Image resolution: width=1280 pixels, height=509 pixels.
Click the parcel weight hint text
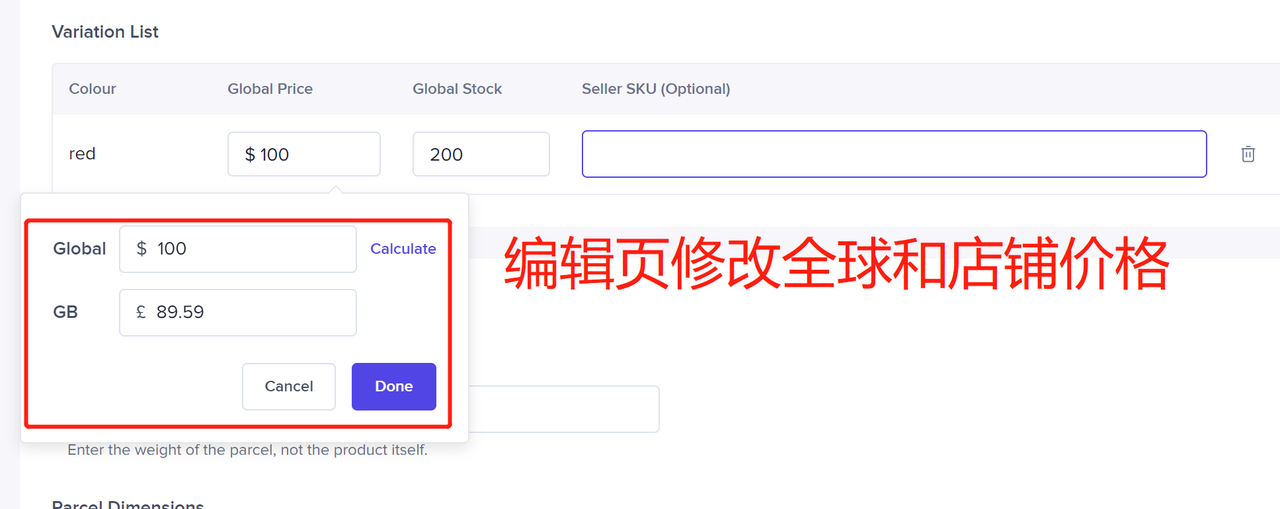pos(247,450)
